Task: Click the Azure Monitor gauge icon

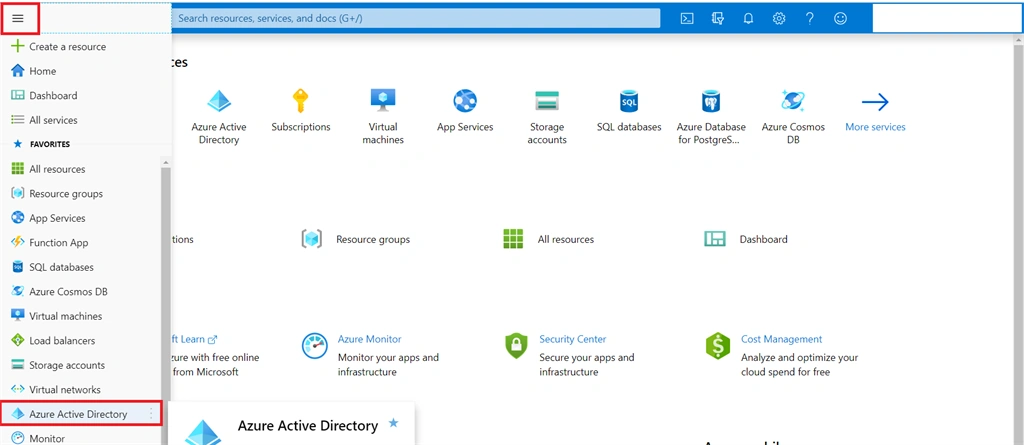Action: [x=314, y=346]
